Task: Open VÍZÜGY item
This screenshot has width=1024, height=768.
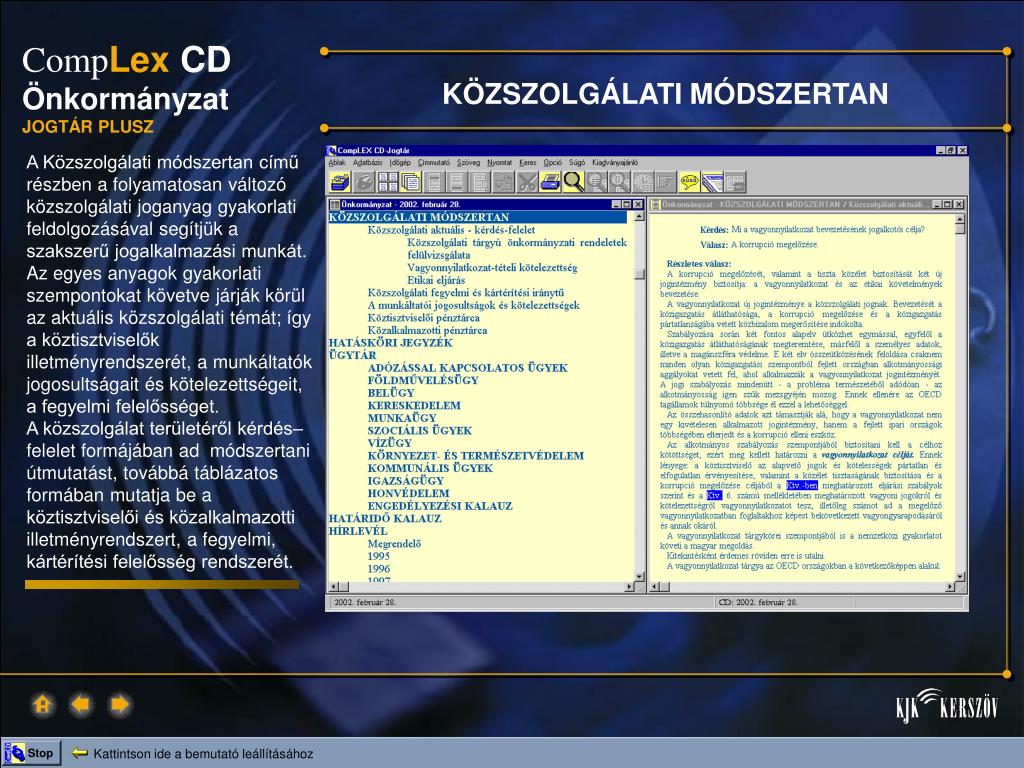Action: 389,443
